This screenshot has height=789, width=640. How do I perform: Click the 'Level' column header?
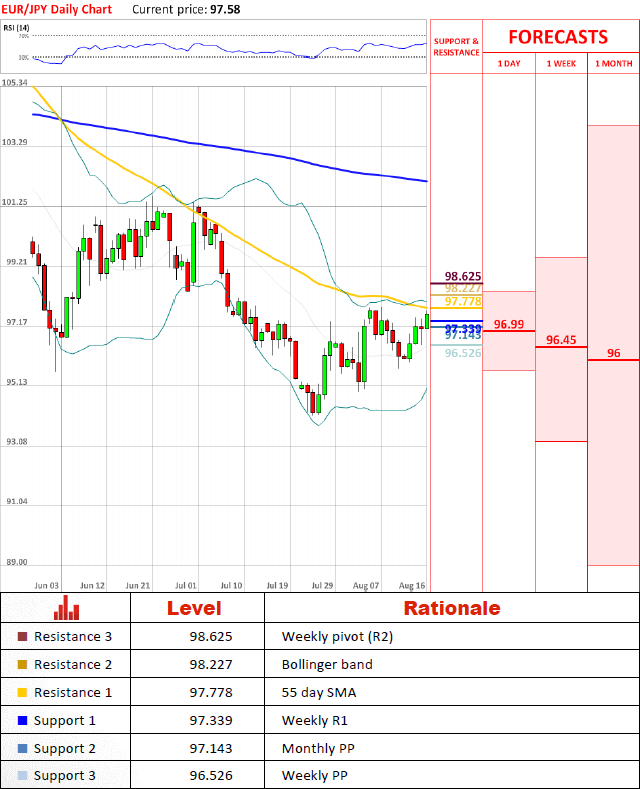(x=194, y=608)
